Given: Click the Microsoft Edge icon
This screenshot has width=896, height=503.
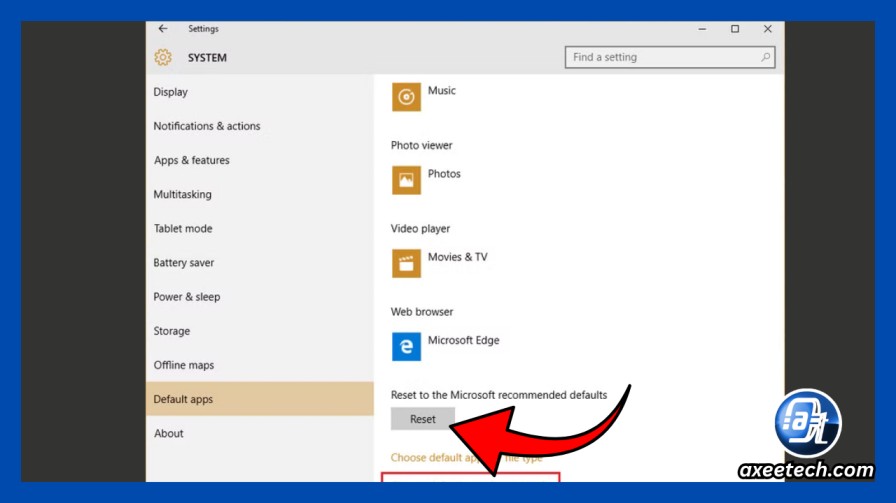Looking at the screenshot, I should click(406, 346).
